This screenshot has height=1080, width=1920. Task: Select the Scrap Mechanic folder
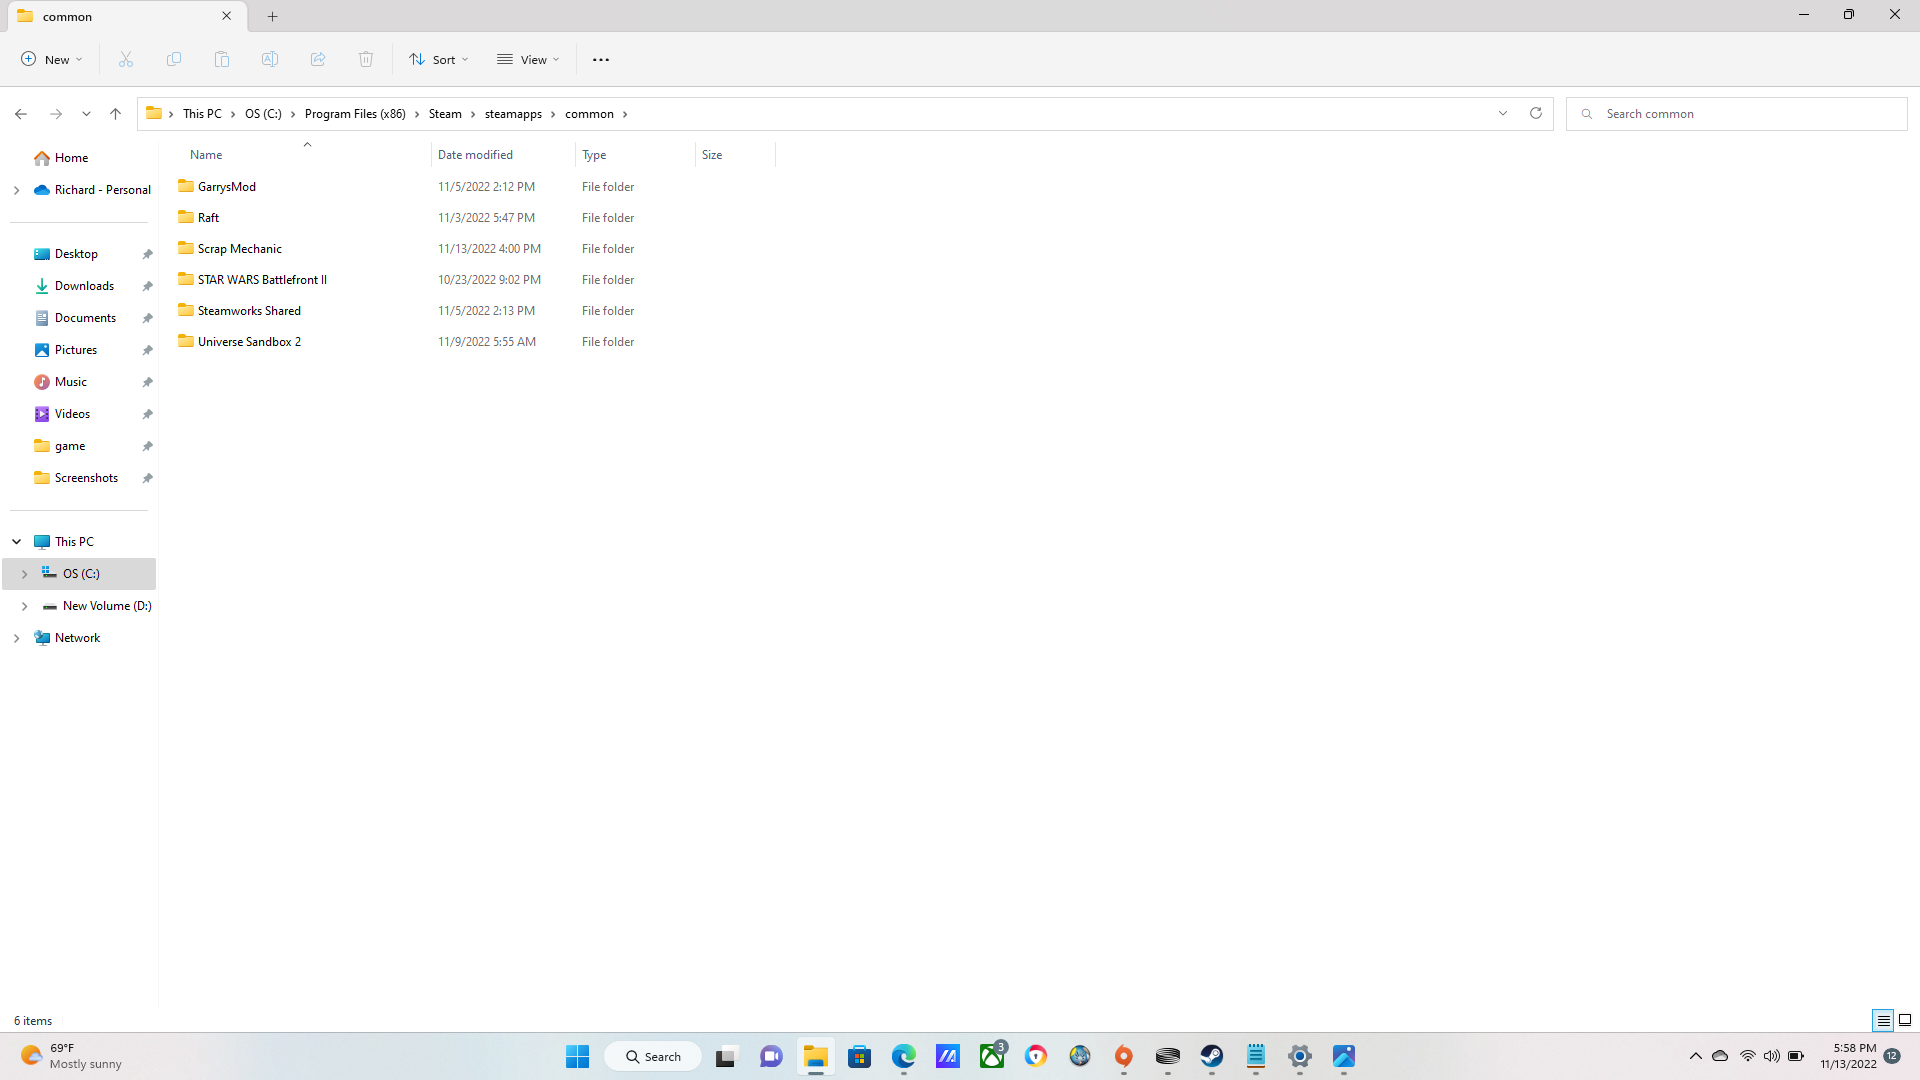[x=240, y=249]
